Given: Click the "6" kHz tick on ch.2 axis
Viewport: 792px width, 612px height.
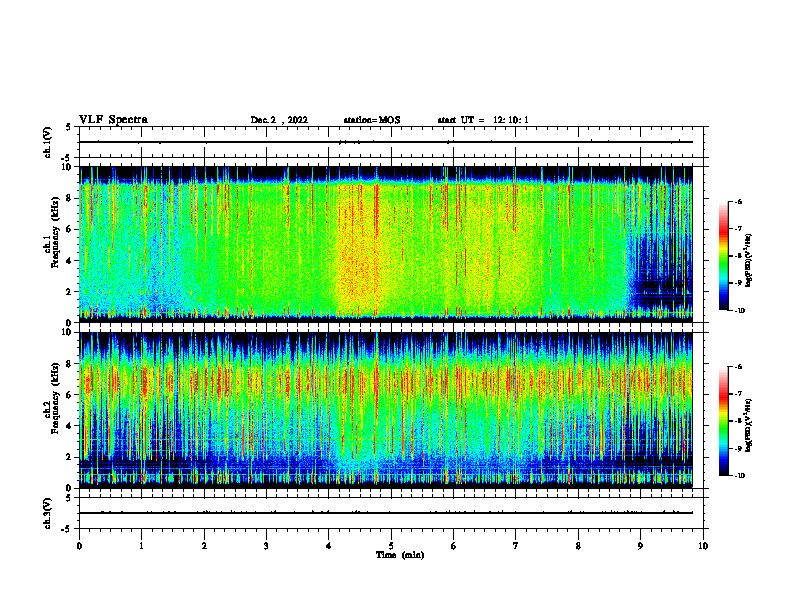Looking at the screenshot, I should pyautogui.click(x=69, y=395).
